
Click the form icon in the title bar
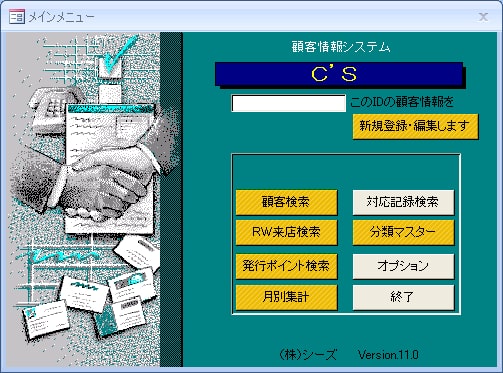tap(17, 17)
